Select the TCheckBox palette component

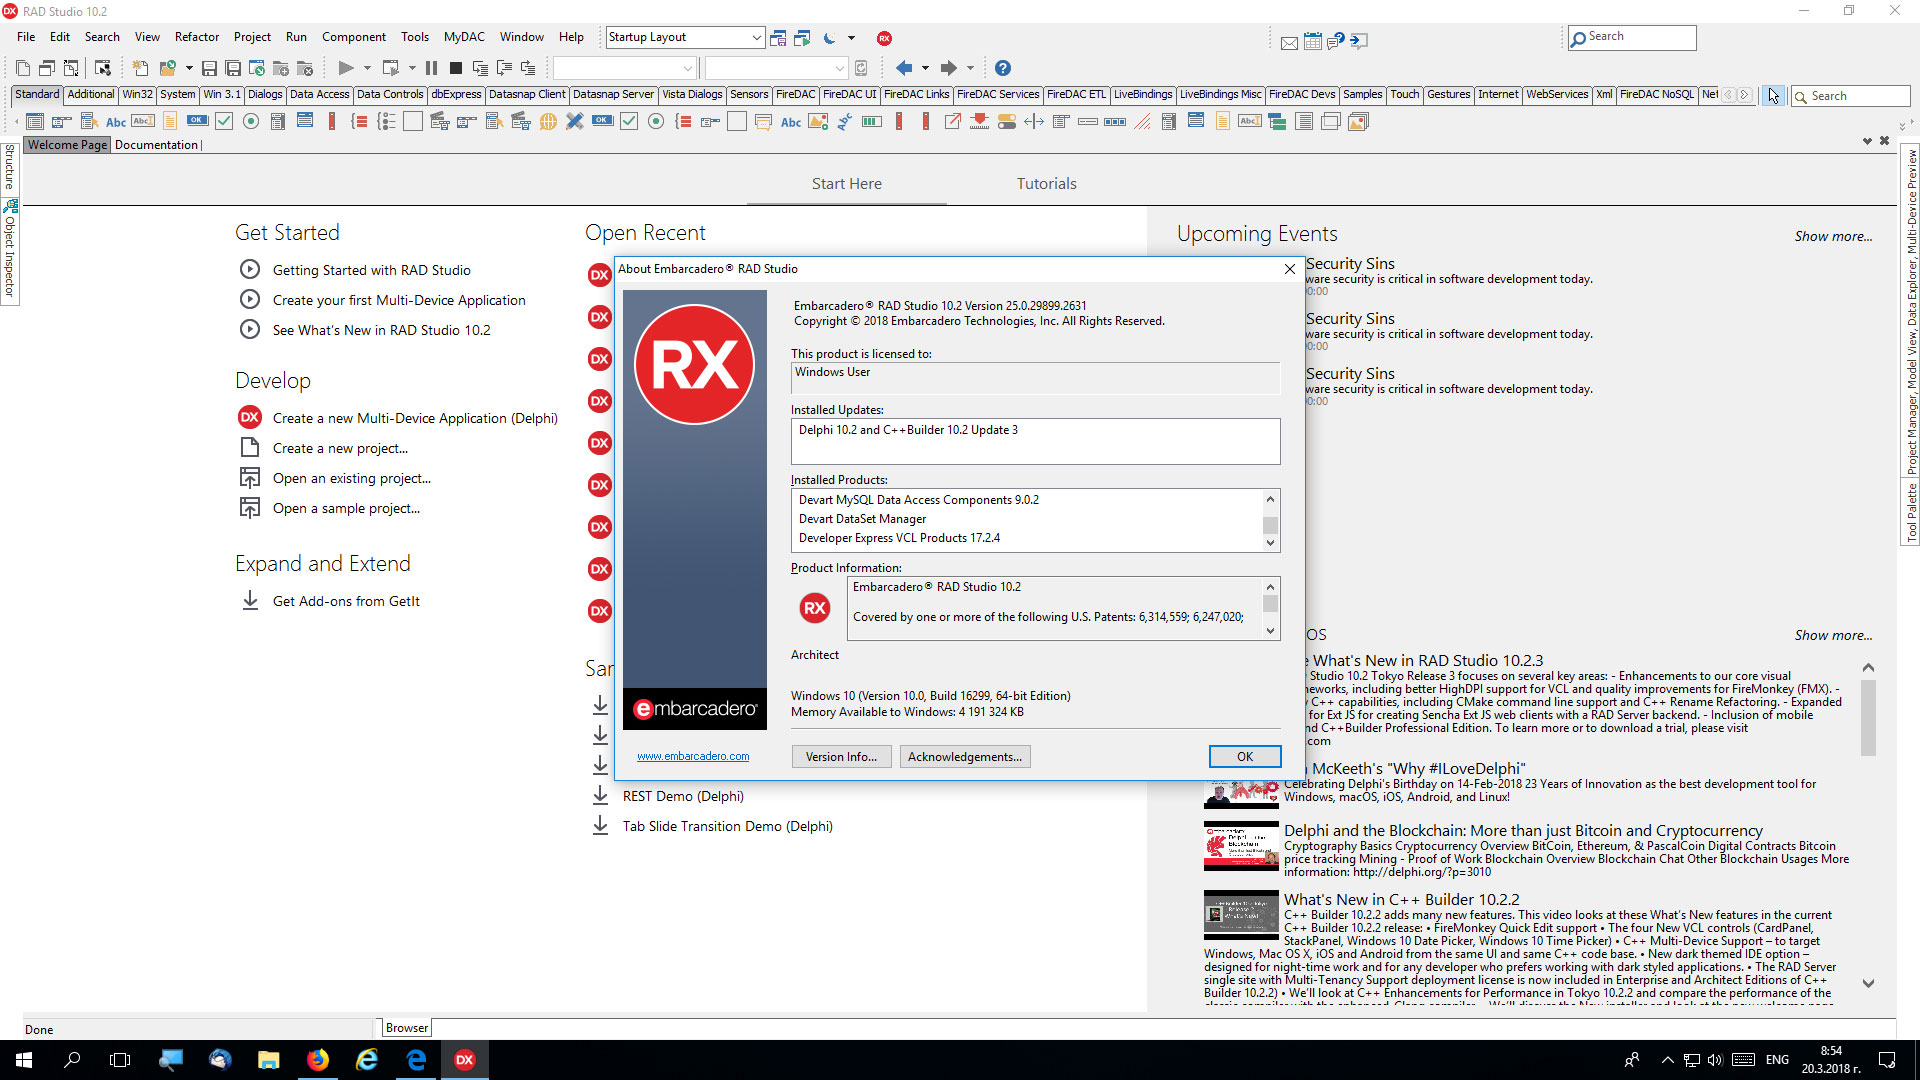coord(224,122)
